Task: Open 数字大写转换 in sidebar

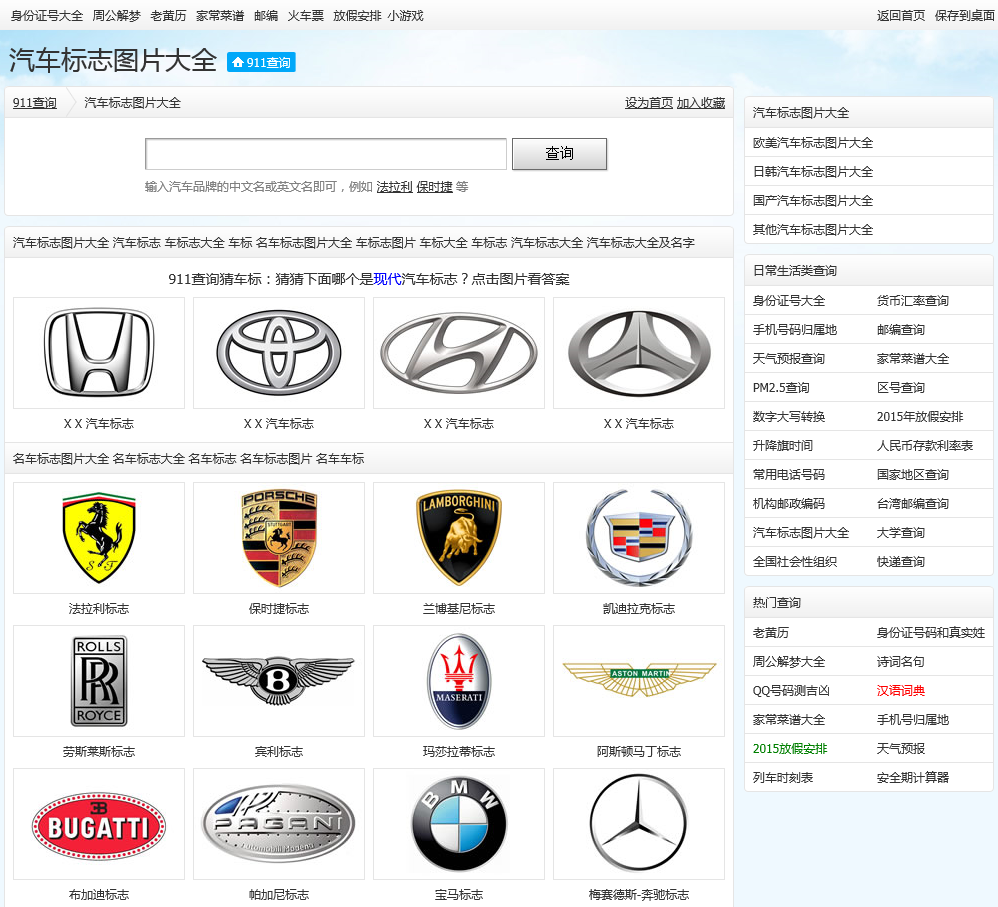Action: [789, 416]
